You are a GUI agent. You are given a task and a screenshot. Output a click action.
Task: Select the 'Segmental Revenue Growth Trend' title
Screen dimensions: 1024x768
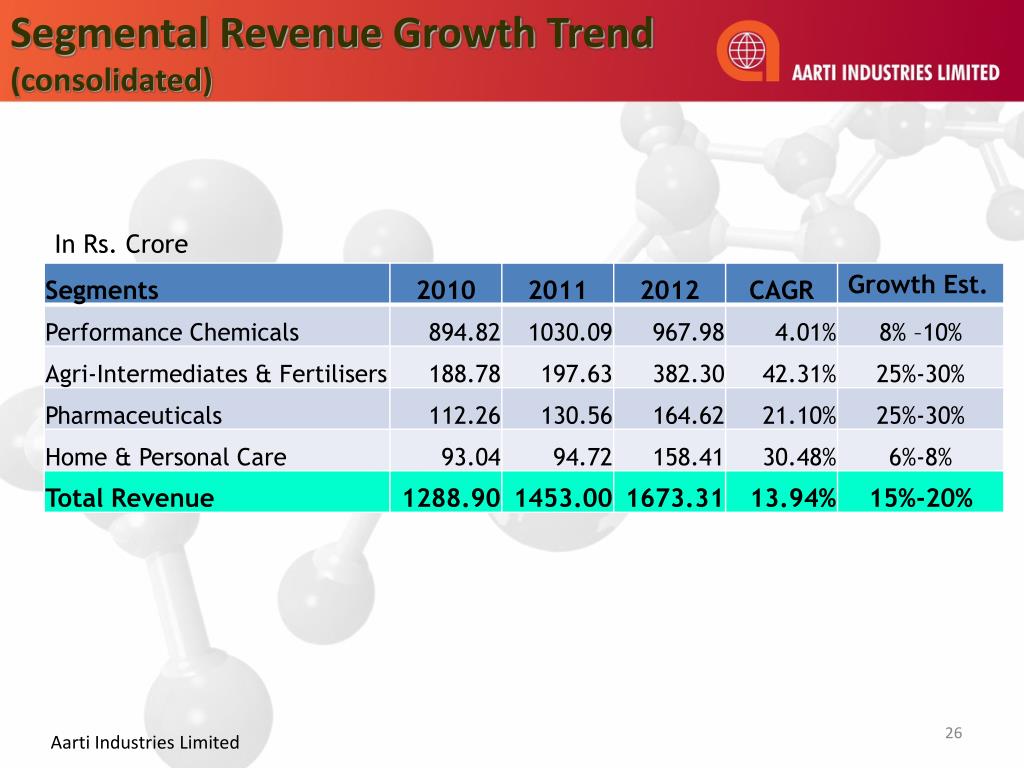(x=332, y=33)
